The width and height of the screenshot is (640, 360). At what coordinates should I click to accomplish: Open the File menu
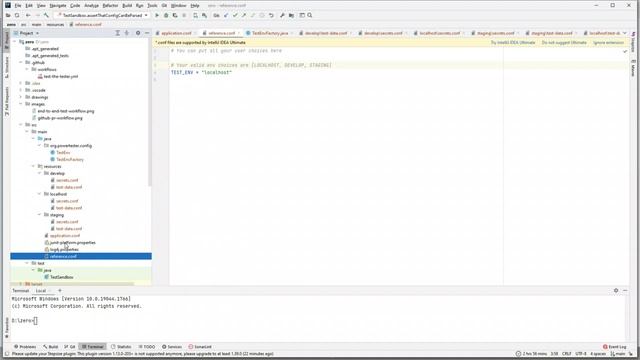(x=18, y=6)
